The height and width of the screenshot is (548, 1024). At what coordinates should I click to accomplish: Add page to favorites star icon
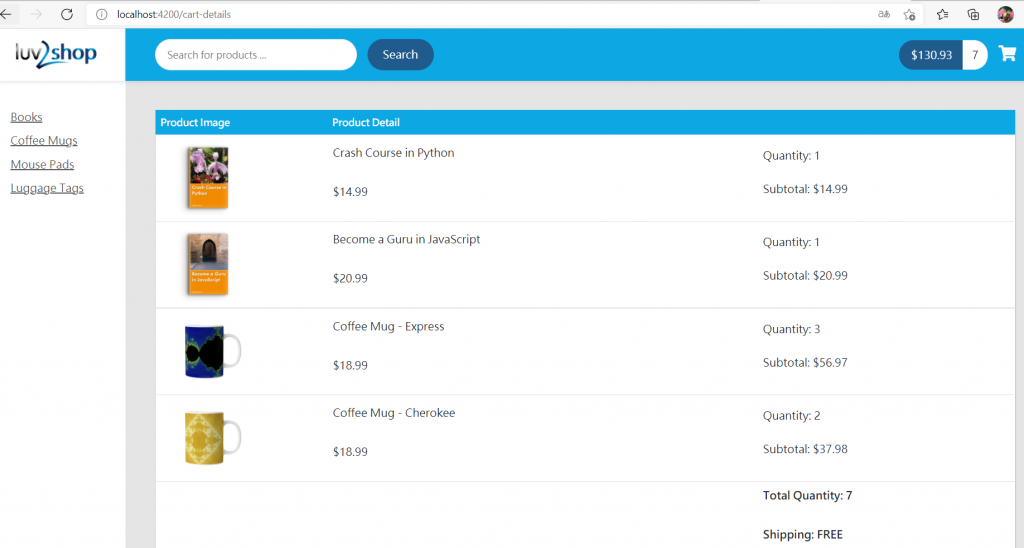pyautogui.click(x=909, y=14)
